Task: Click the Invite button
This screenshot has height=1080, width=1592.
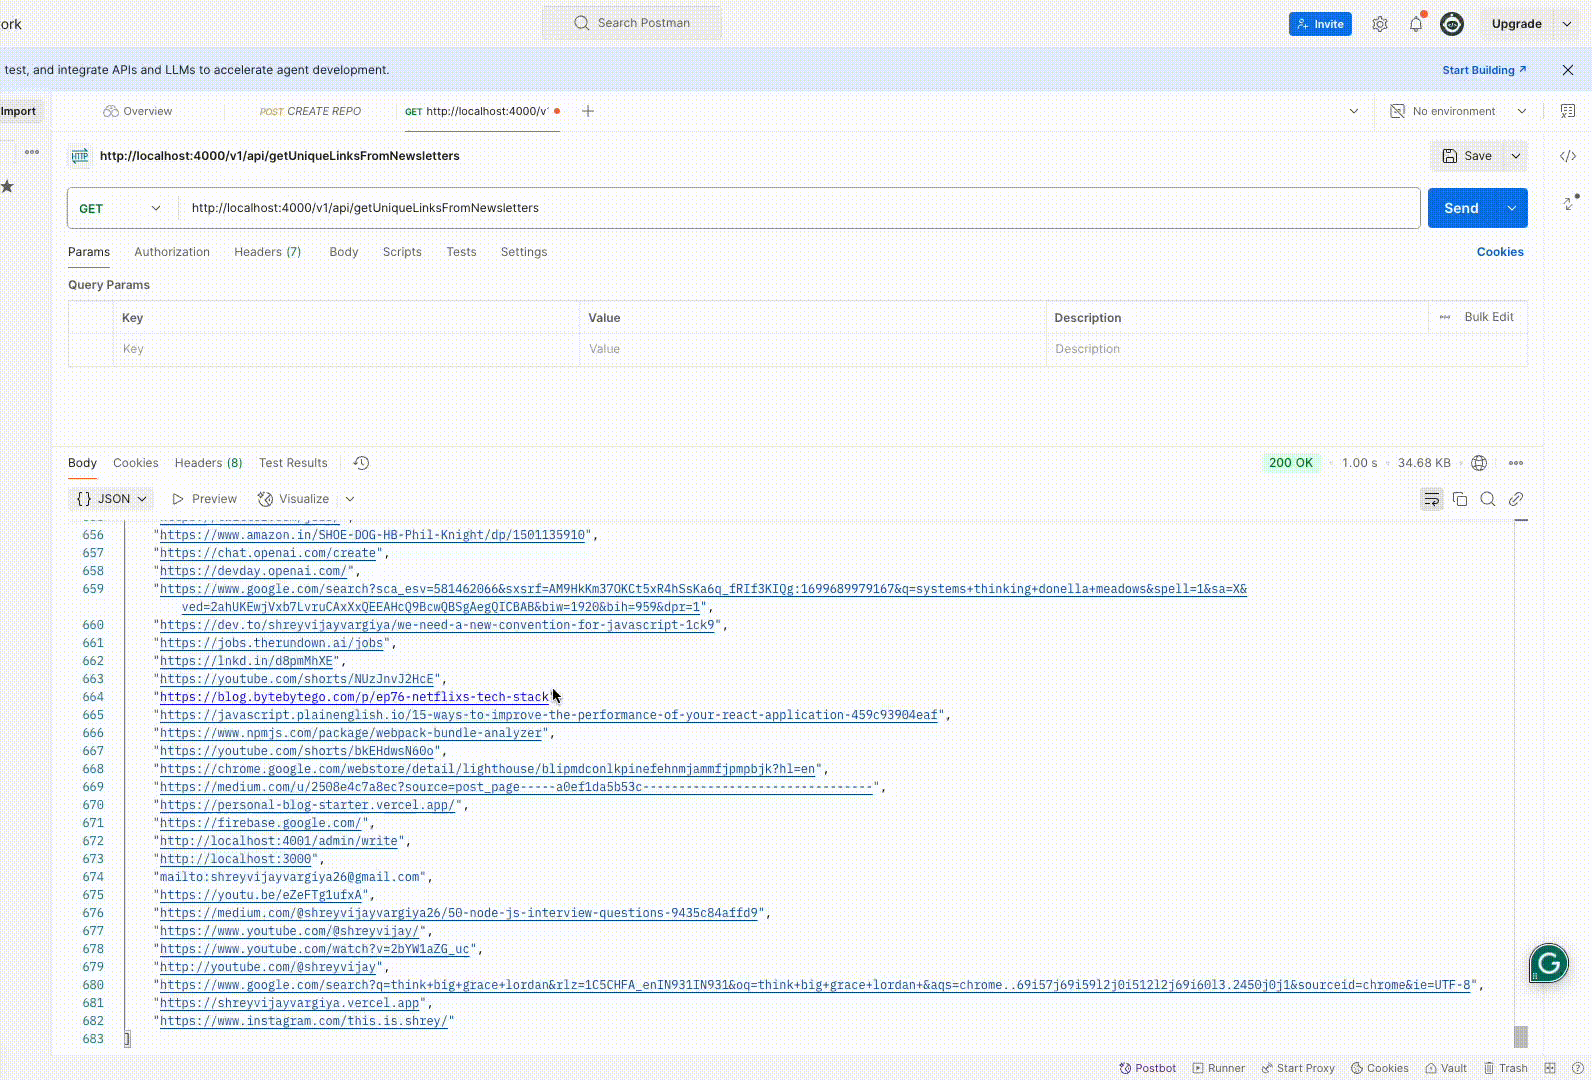Action: coord(1320,24)
